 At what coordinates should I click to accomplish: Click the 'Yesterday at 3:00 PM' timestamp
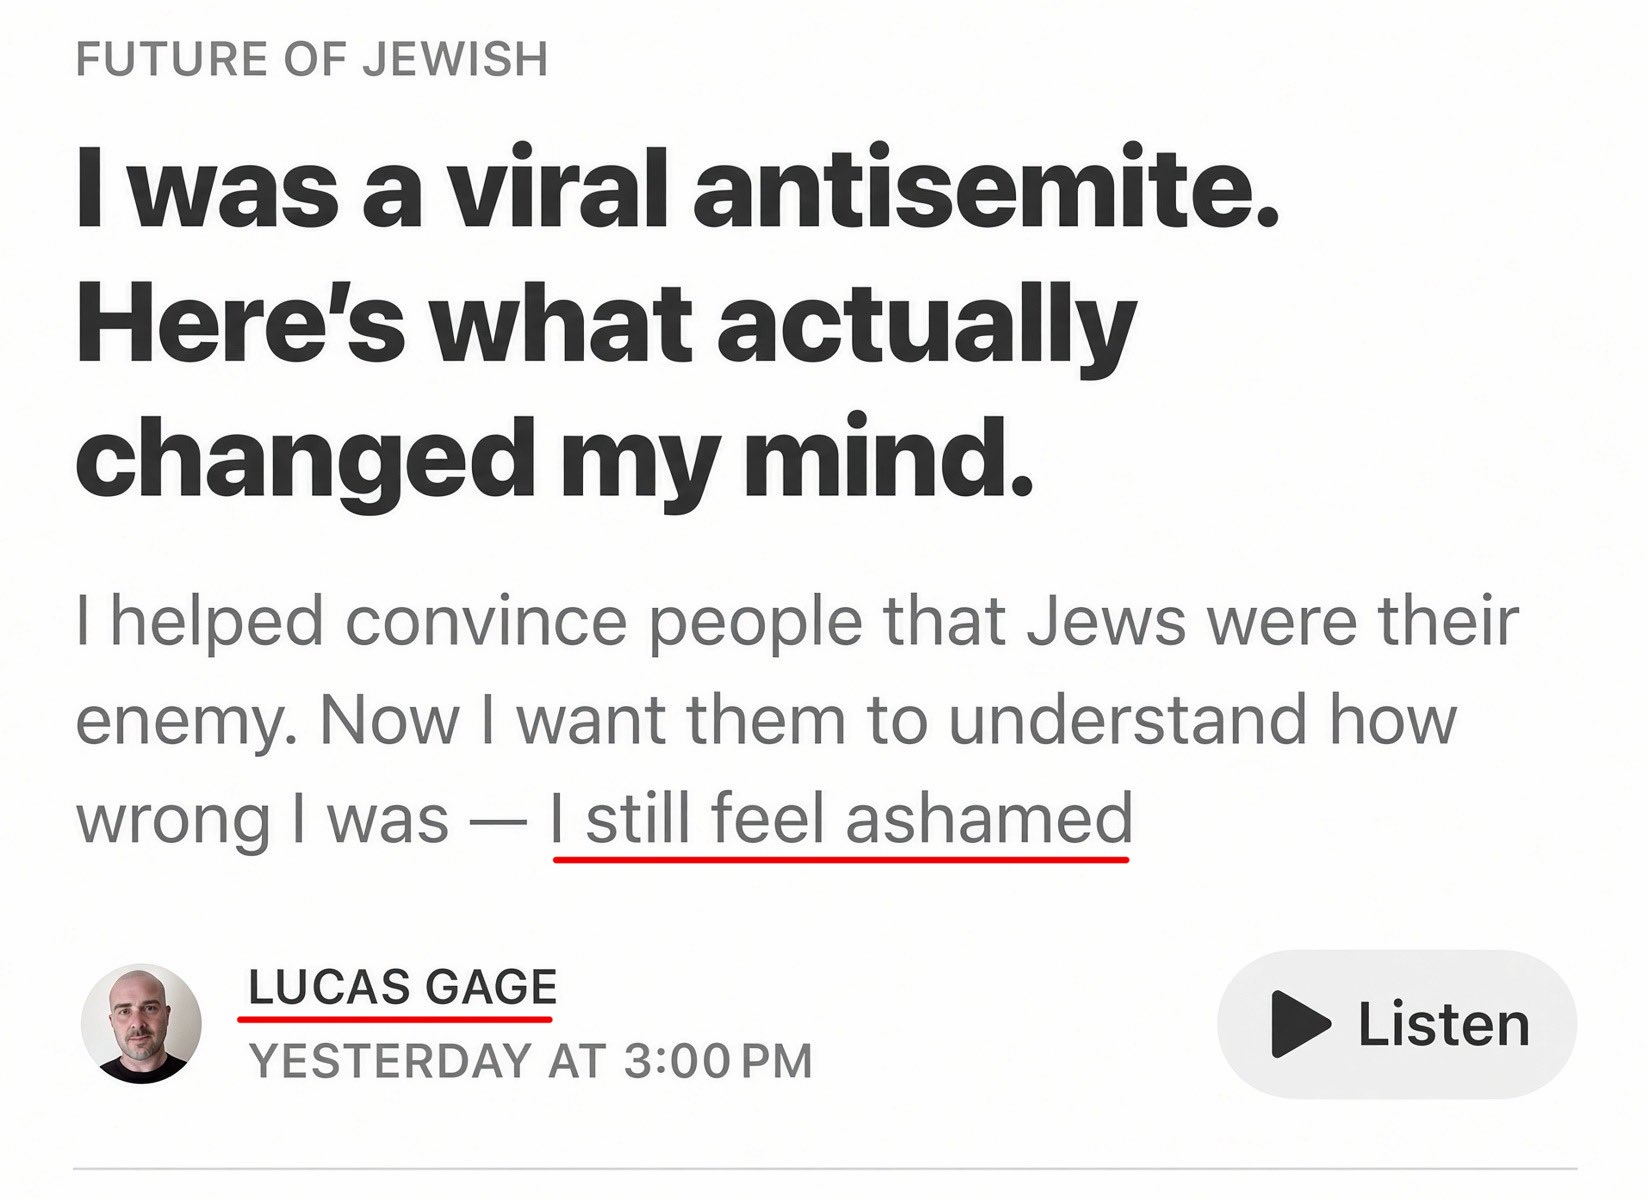point(531,1061)
